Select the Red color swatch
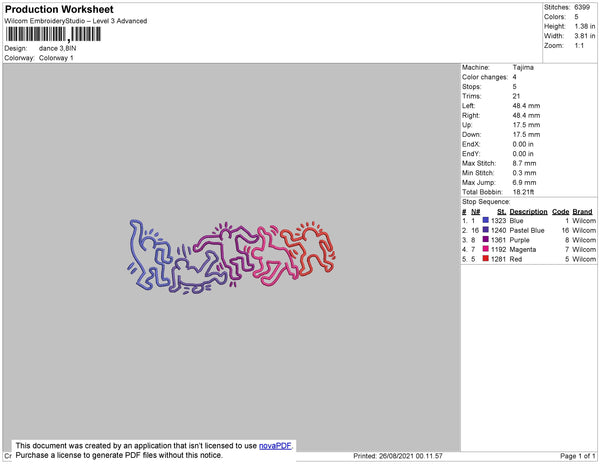The height and width of the screenshot is (464, 600). click(x=486, y=259)
